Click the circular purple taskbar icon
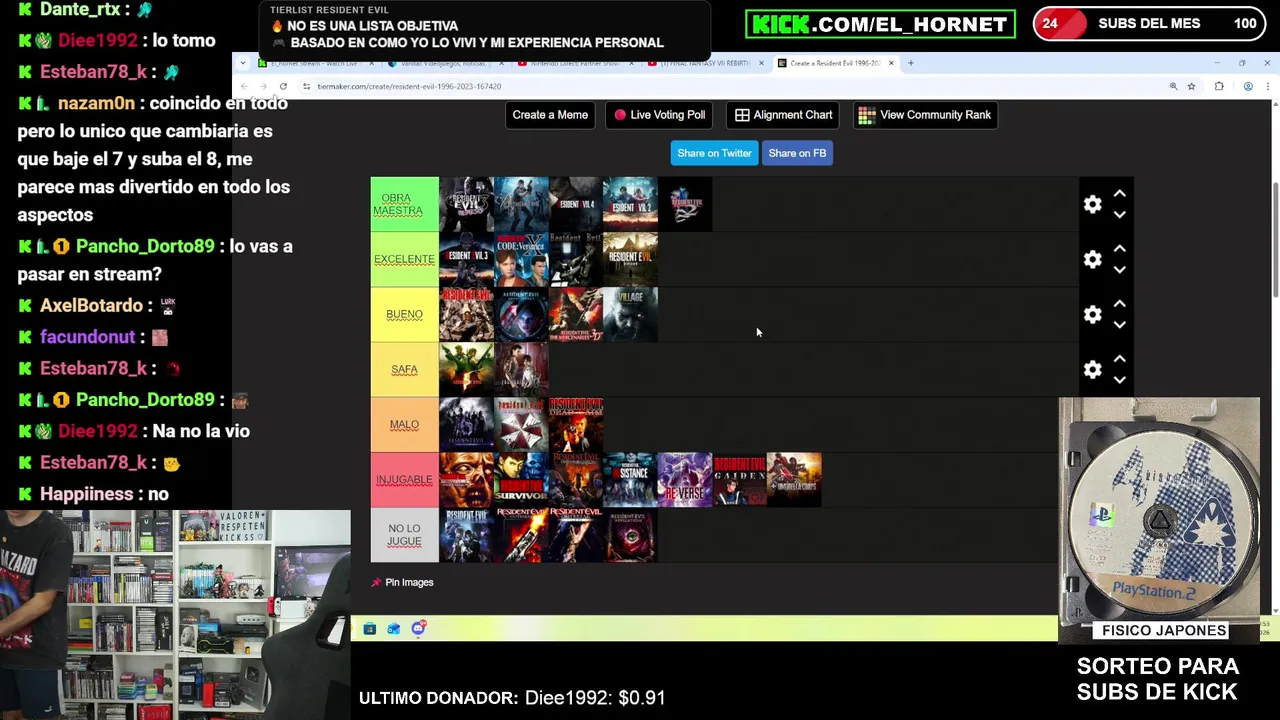Image resolution: width=1280 pixels, height=720 pixels. pos(418,628)
